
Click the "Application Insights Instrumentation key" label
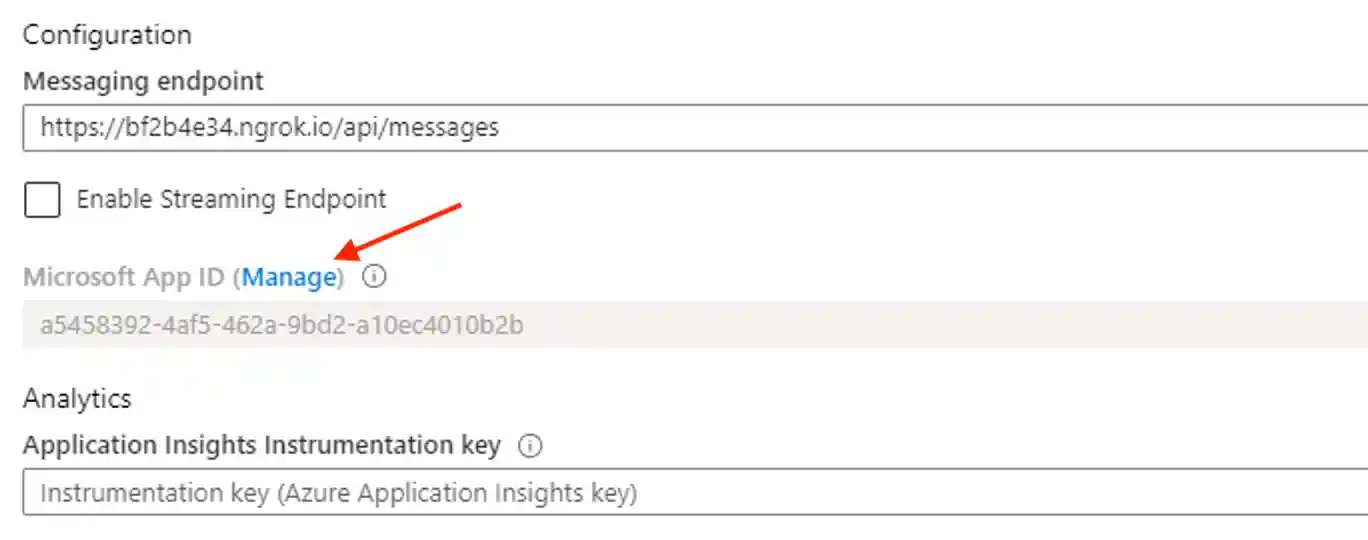pos(261,445)
